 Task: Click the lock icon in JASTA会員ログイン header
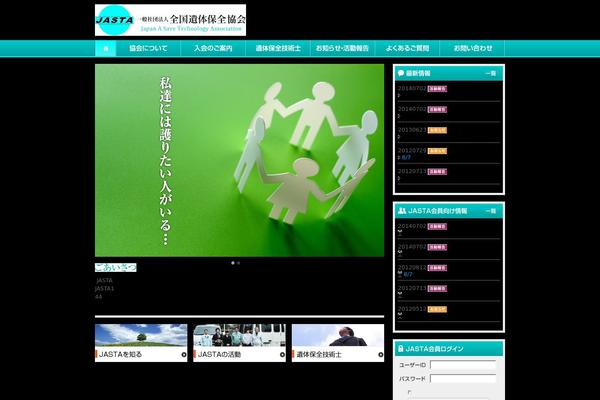click(401, 348)
